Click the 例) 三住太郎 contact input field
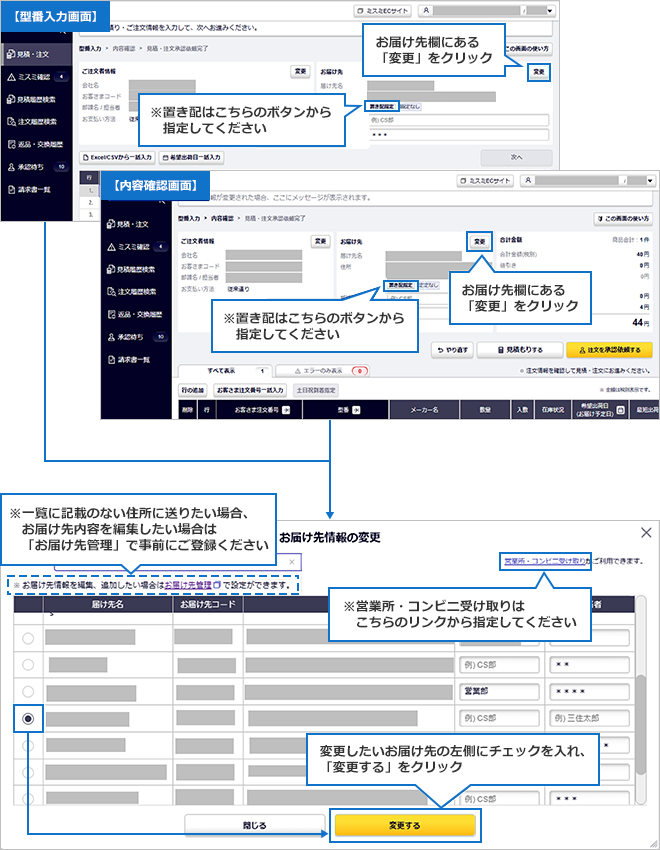Screen dimensions: 660x850 point(589,718)
